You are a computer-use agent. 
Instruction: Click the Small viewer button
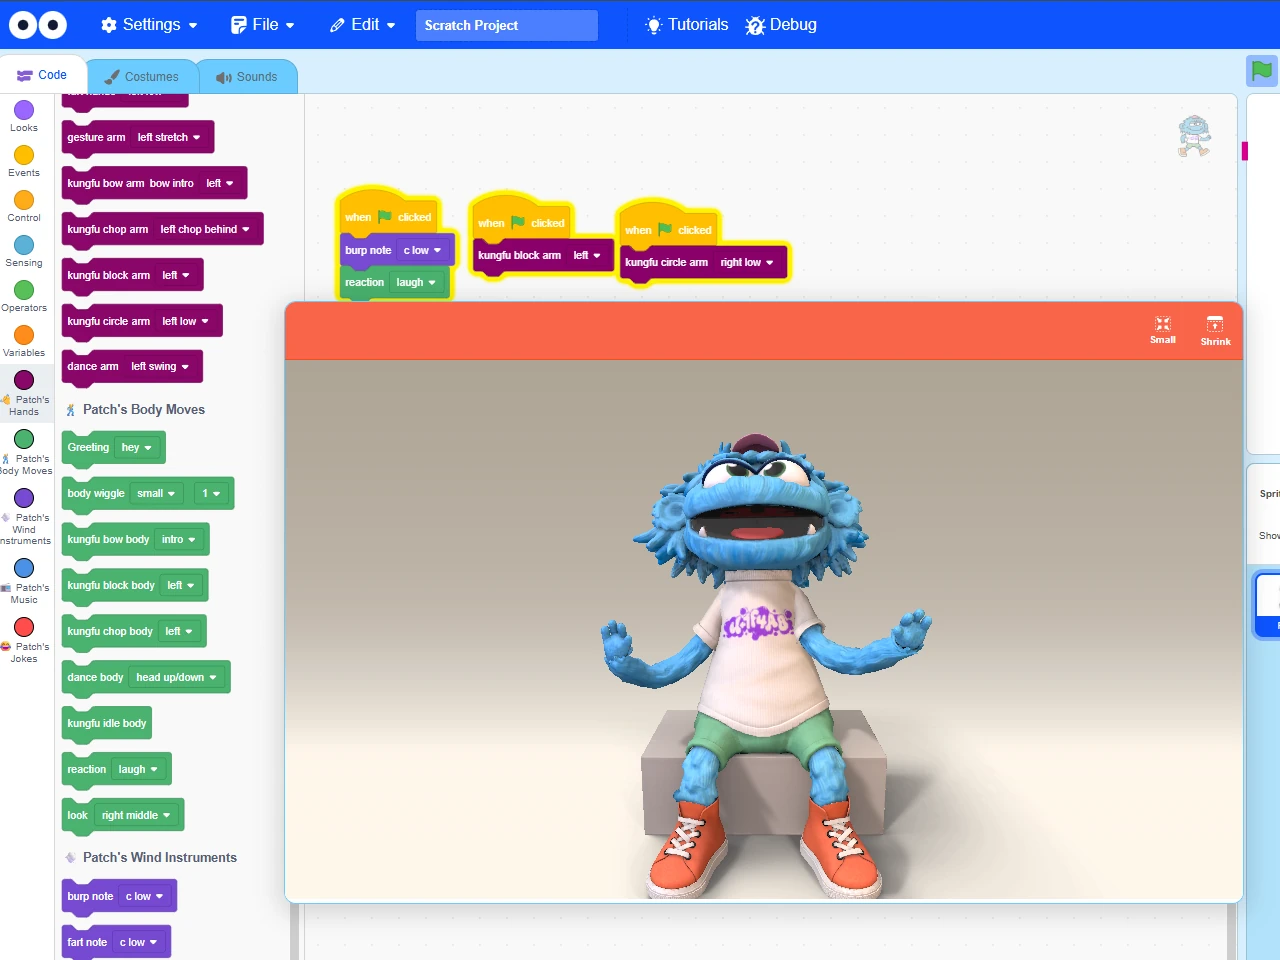click(x=1162, y=330)
